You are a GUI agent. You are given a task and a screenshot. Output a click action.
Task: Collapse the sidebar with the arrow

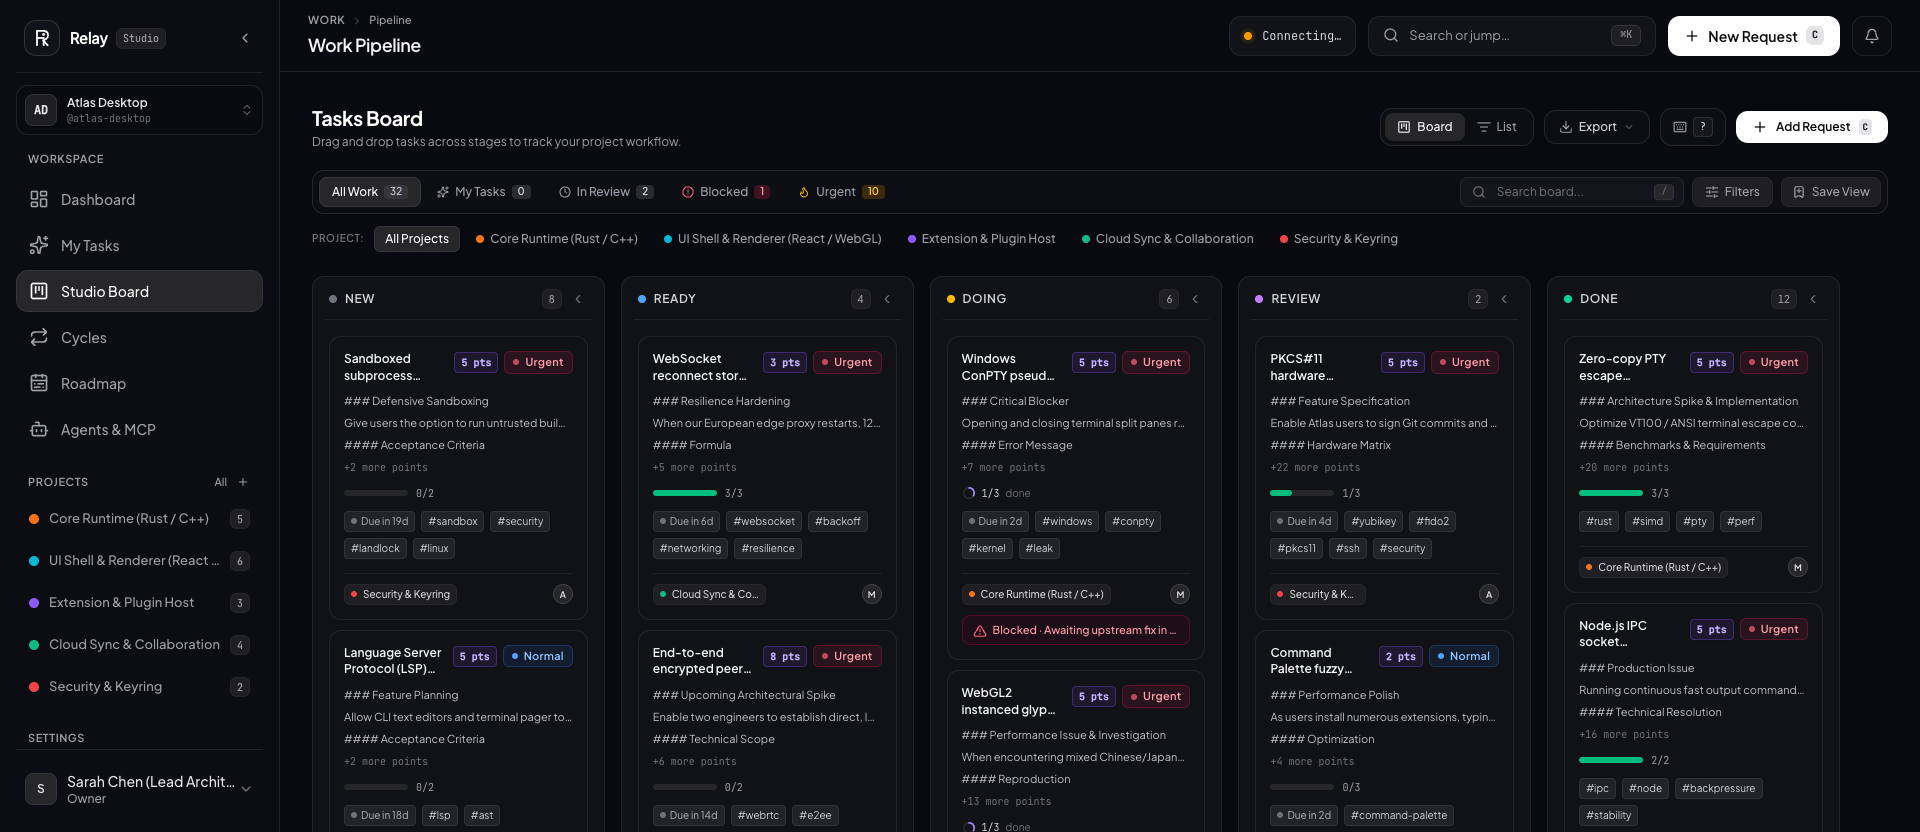coord(245,38)
